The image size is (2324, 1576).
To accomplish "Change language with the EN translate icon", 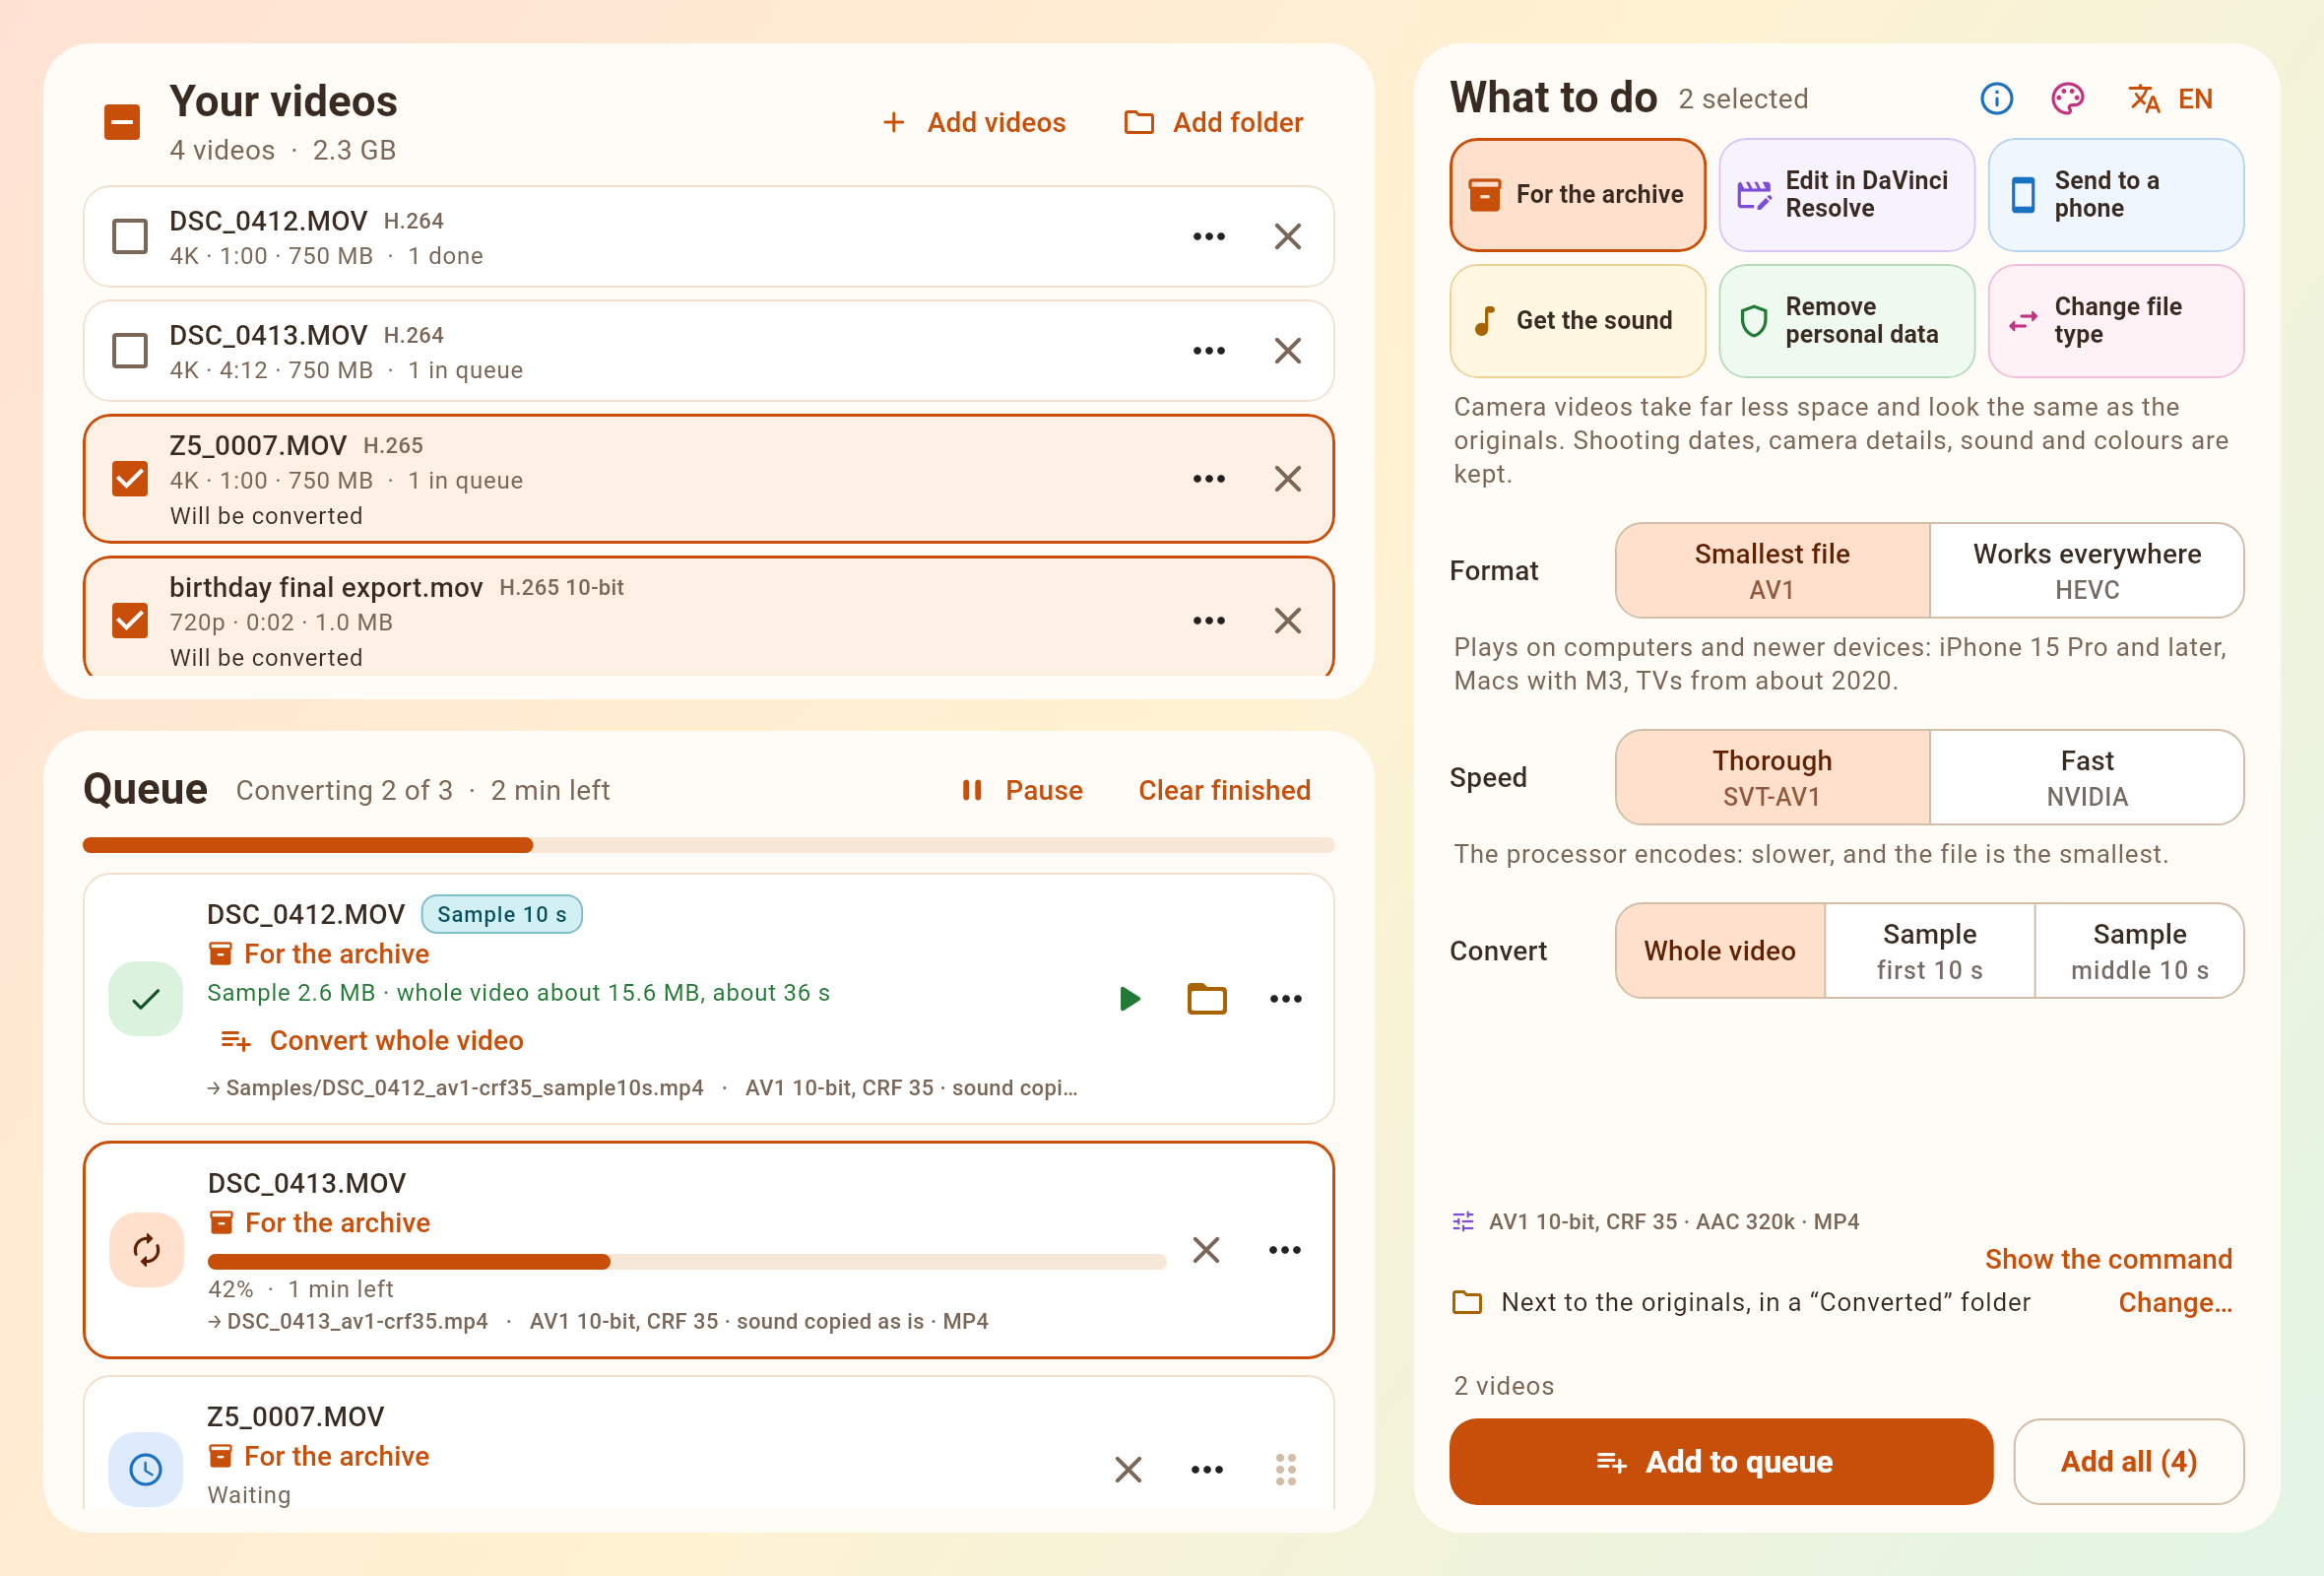I will [x=2170, y=98].
